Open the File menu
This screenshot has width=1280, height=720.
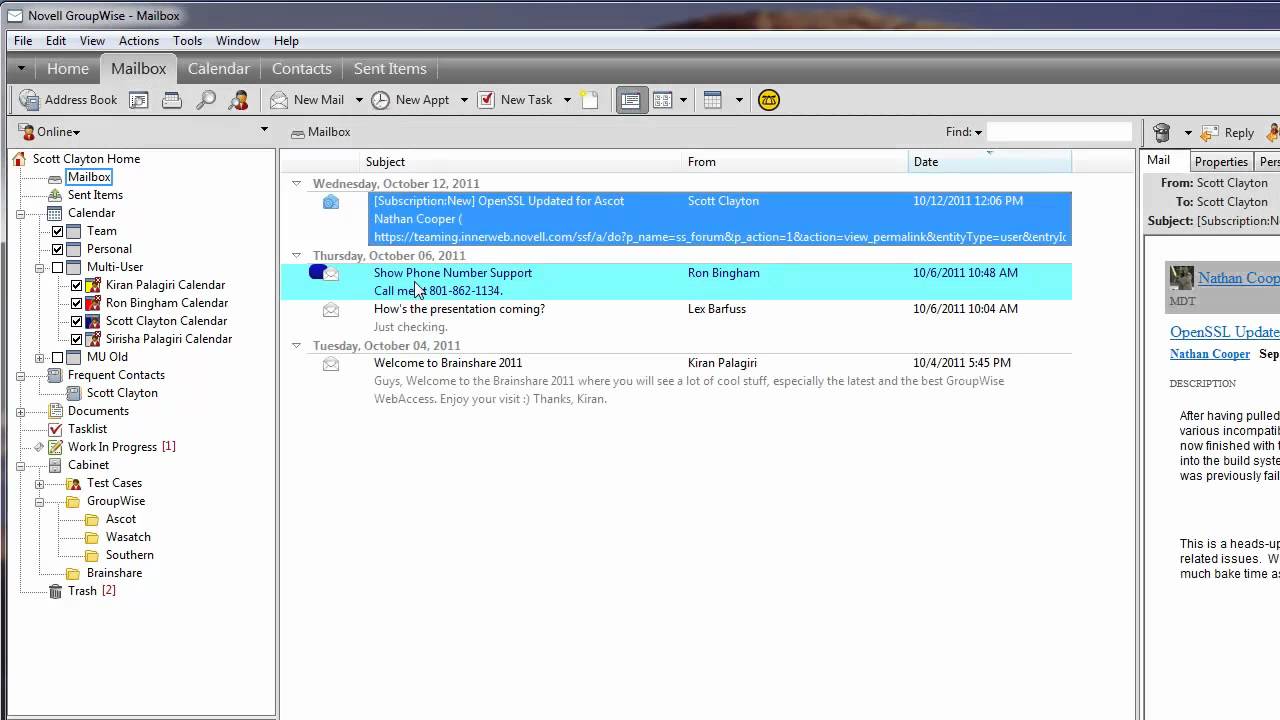pos(23,41)
